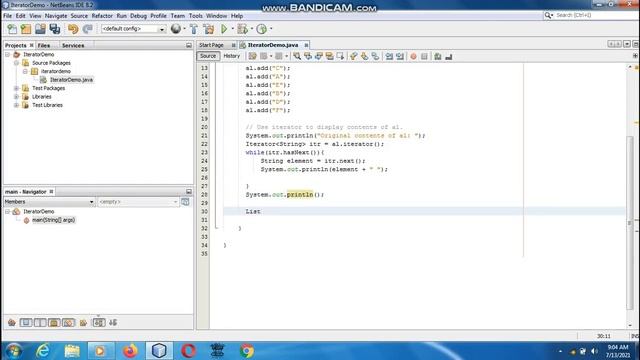Open the Refactor menu

pyautogui.click(x=102, y=16)
